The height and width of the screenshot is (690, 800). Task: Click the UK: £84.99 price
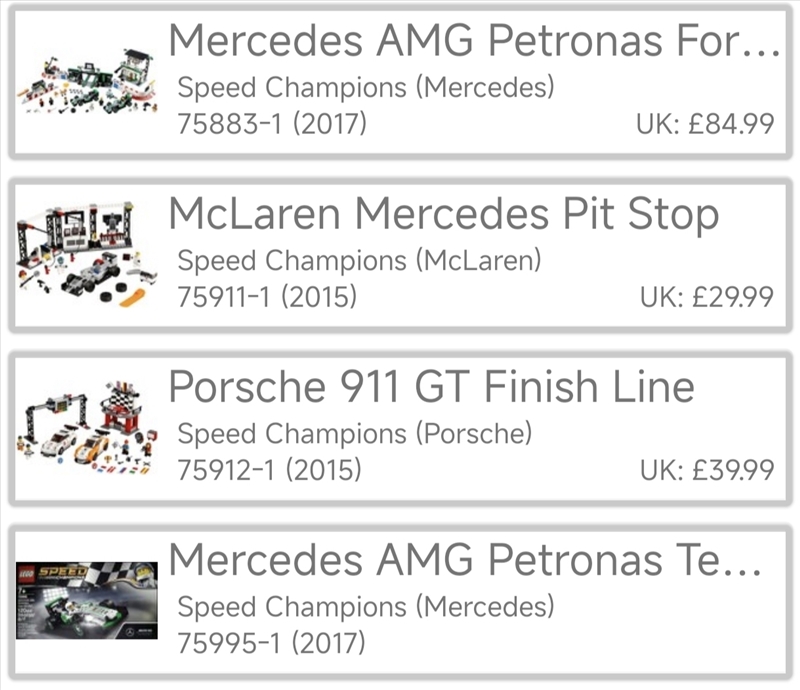coord(704,125)
